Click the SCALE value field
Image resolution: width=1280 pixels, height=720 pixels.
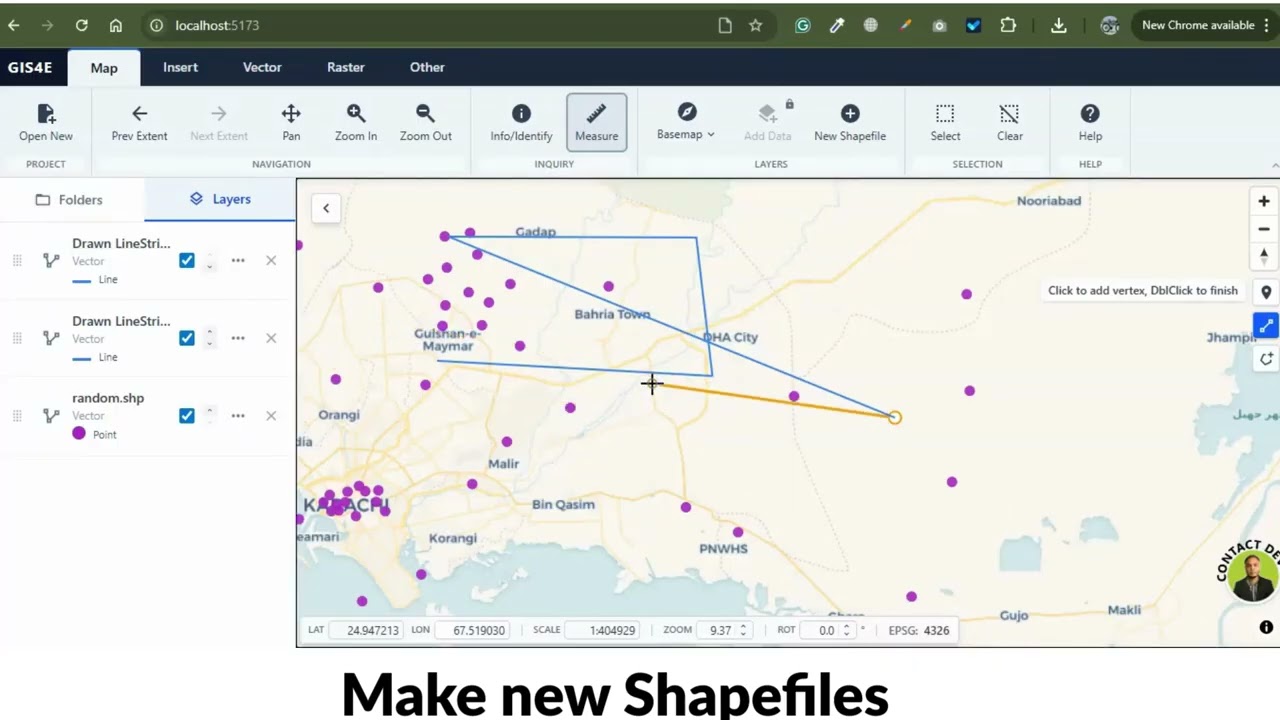(x=602, y=630)
